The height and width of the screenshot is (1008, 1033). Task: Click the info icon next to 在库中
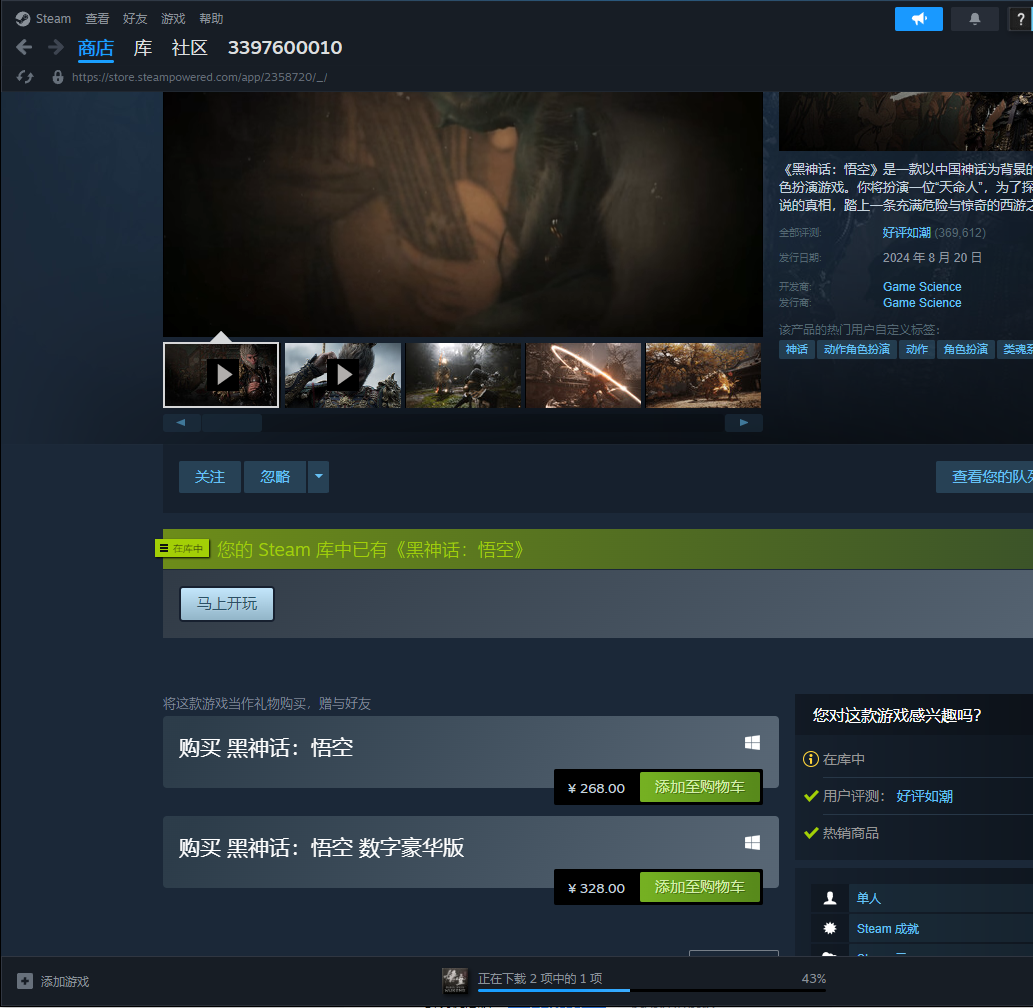pyautogui.click(x=810, y=759)
